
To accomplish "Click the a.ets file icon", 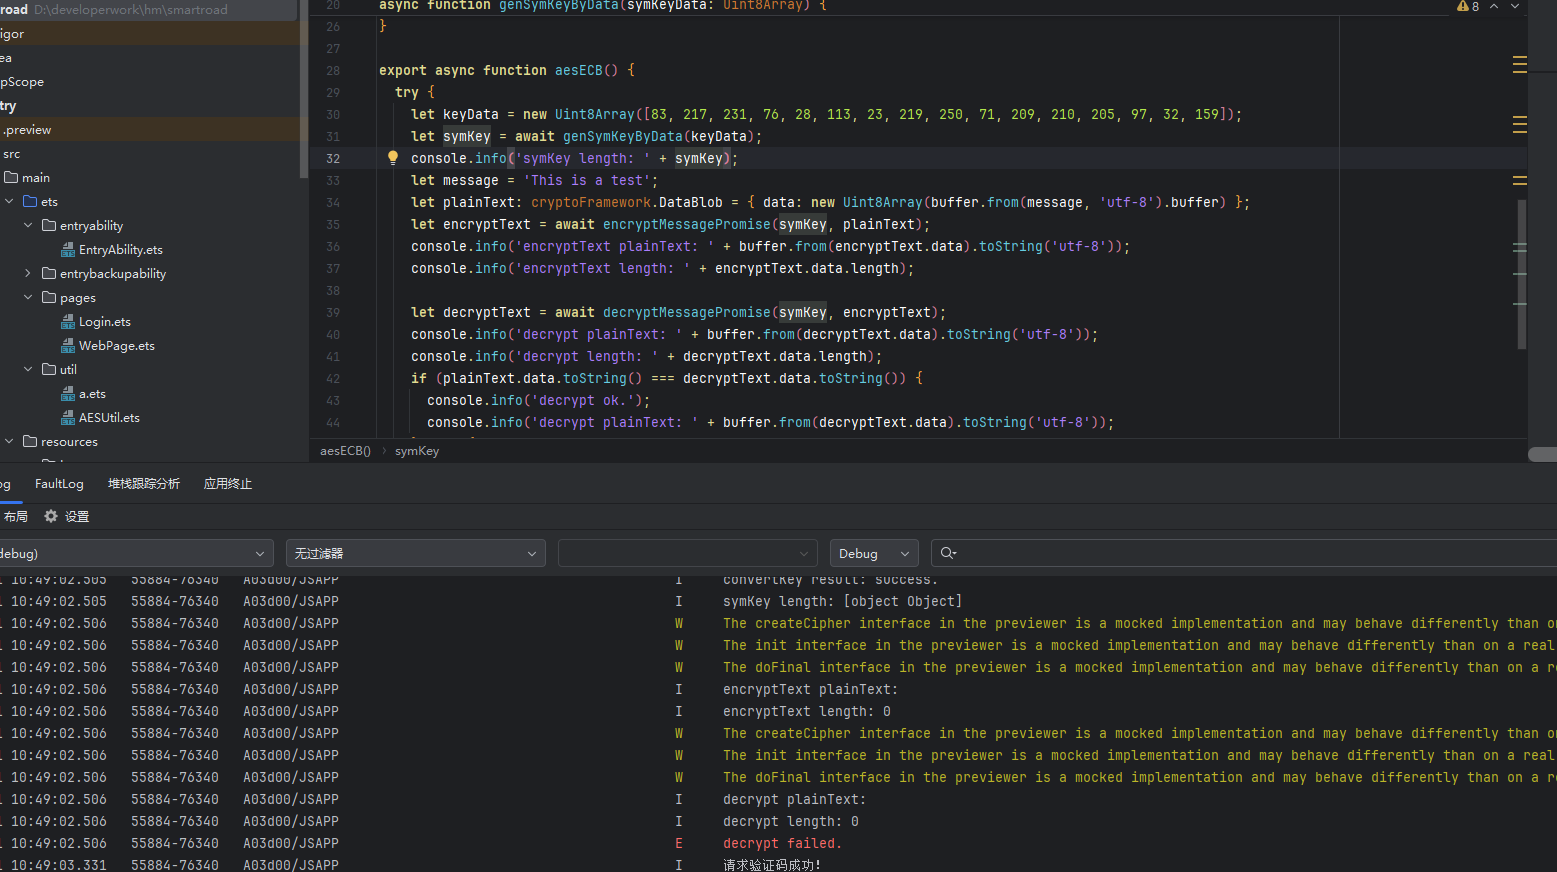I will pos(68,394).
